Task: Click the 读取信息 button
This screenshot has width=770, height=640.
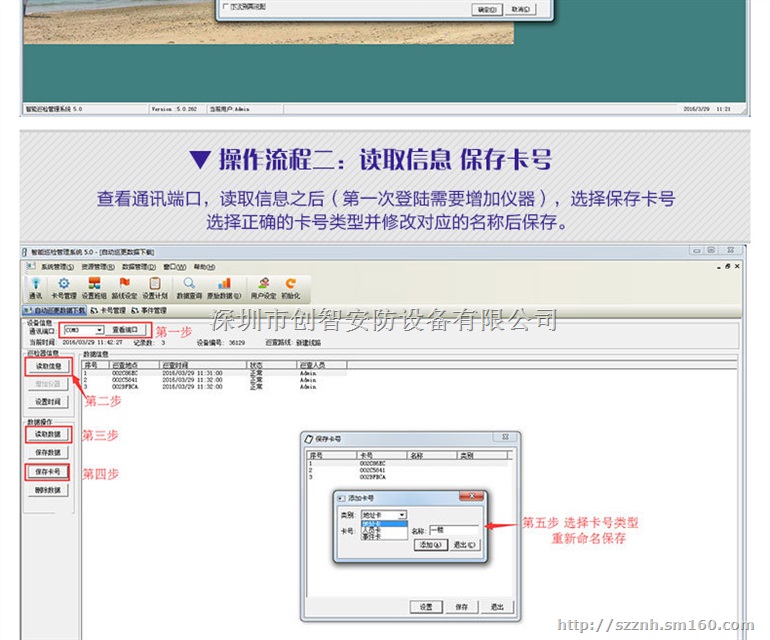Action: click(x=48, y=366)
